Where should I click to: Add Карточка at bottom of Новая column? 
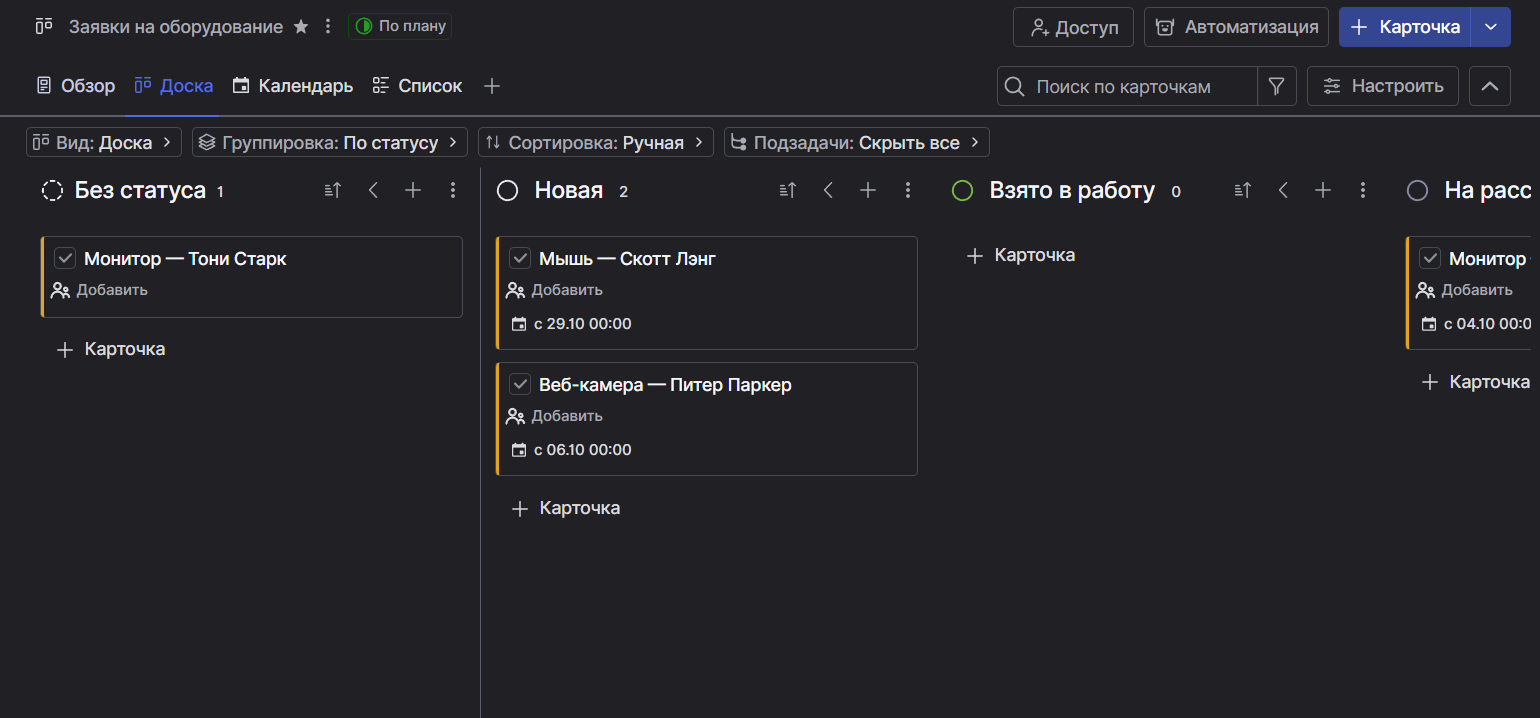tap(566, 508)
